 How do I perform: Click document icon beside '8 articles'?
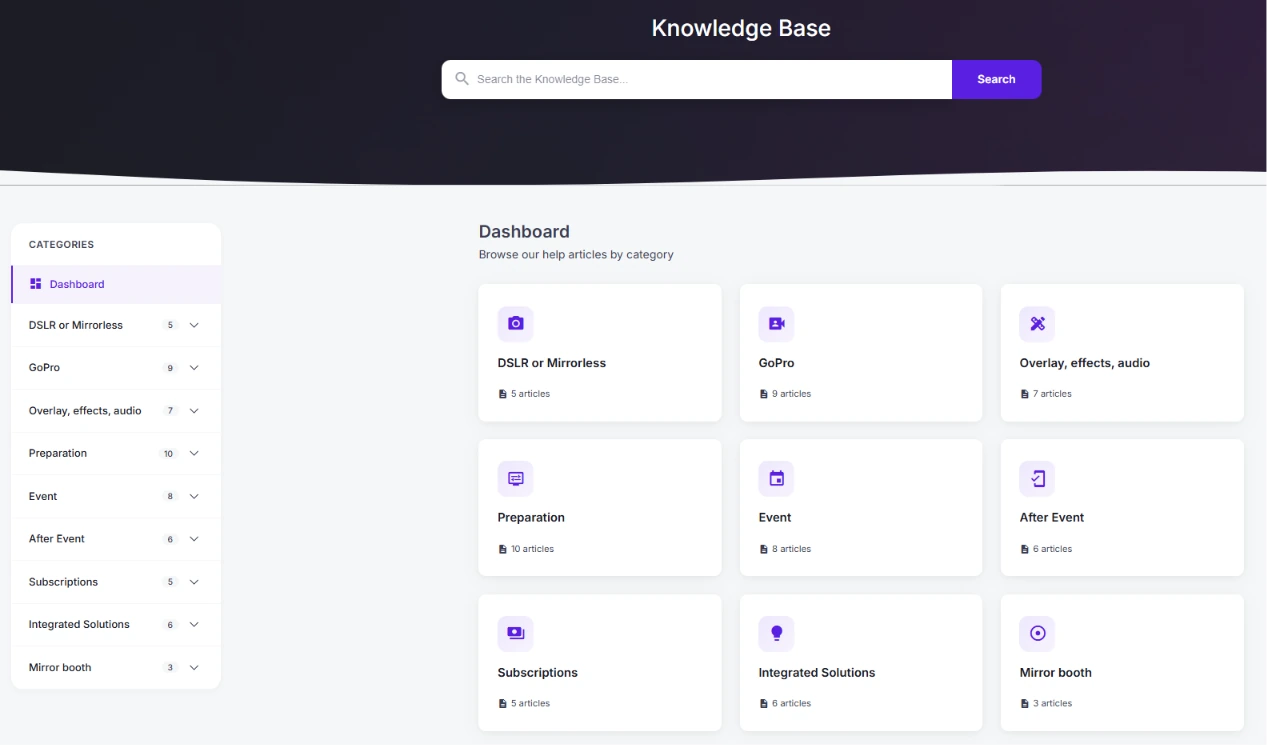[764, 549]
